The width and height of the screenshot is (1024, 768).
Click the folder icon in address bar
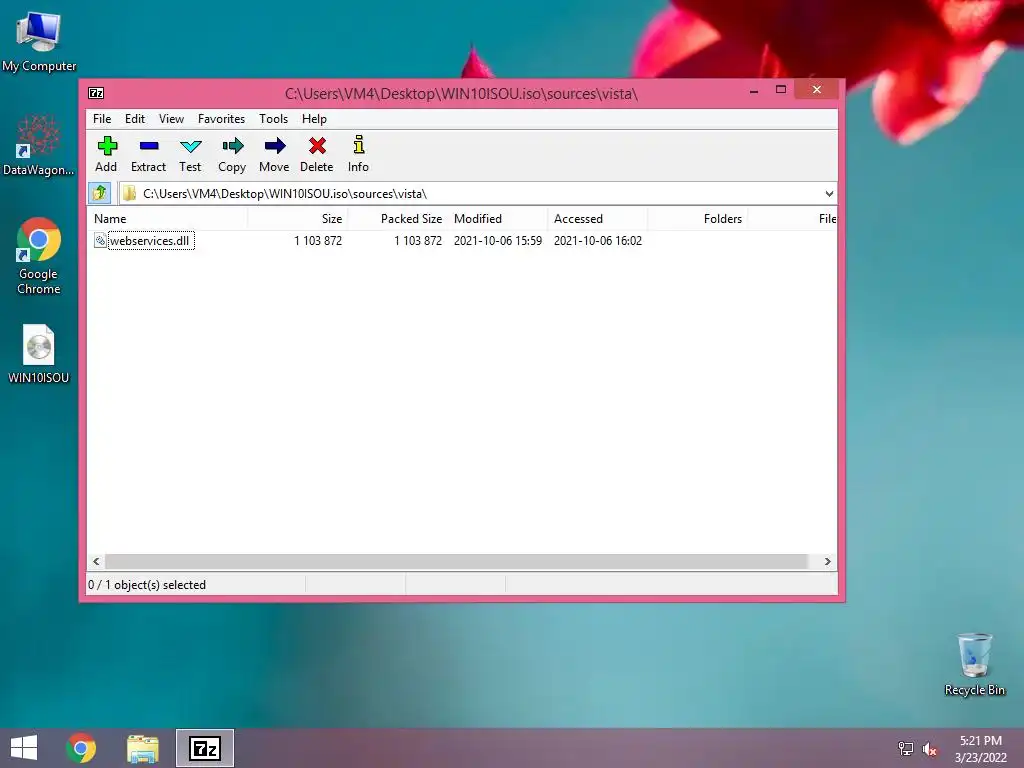[129, 193]
